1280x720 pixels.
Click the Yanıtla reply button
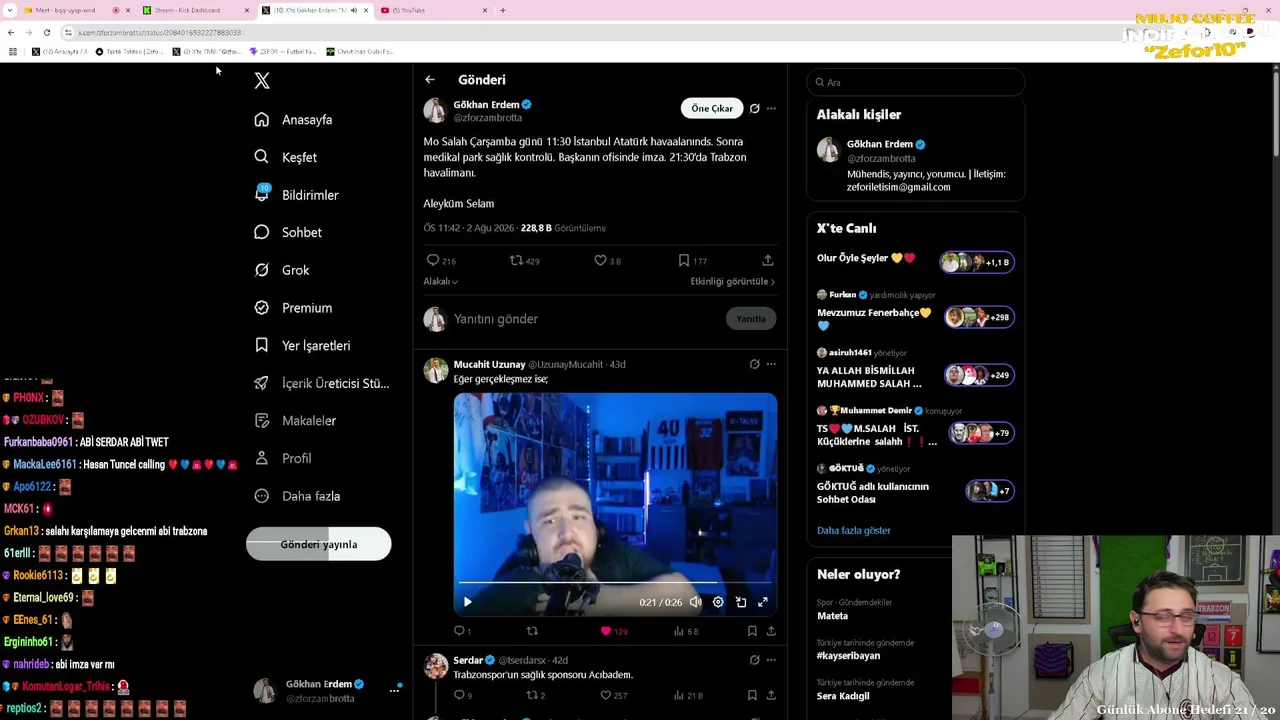point(751,319)
